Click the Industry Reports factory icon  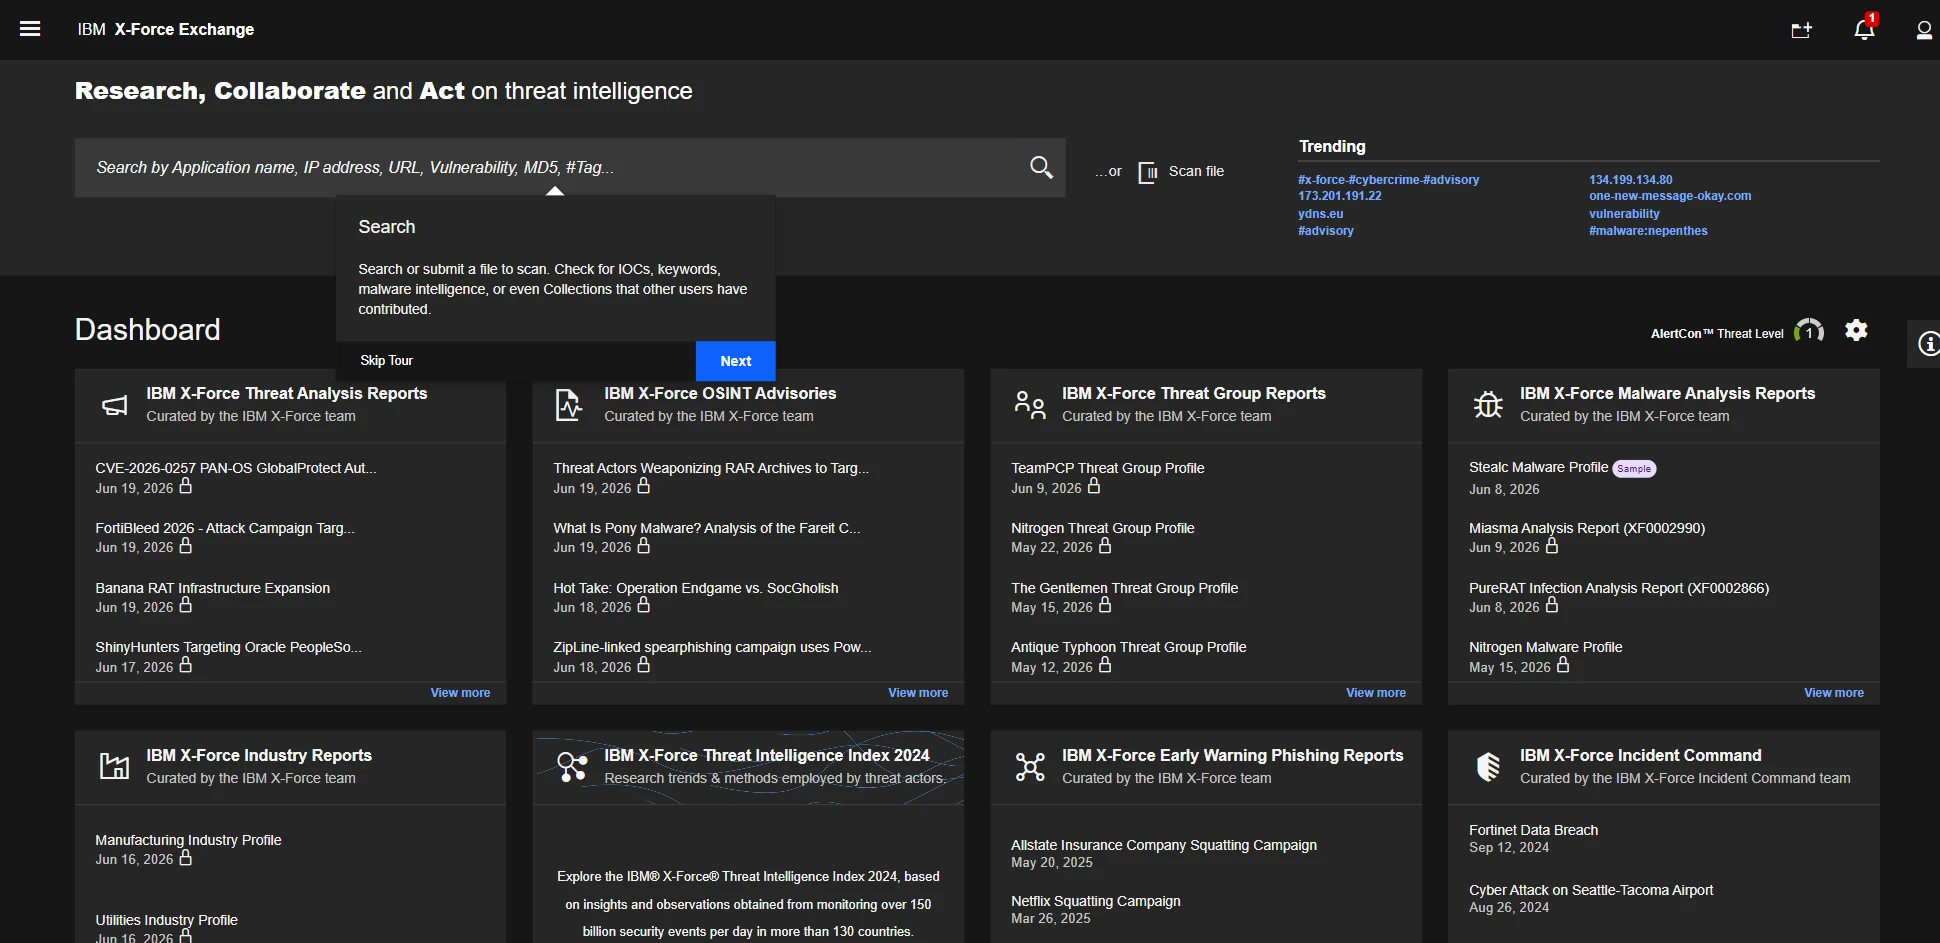(114, 766)
